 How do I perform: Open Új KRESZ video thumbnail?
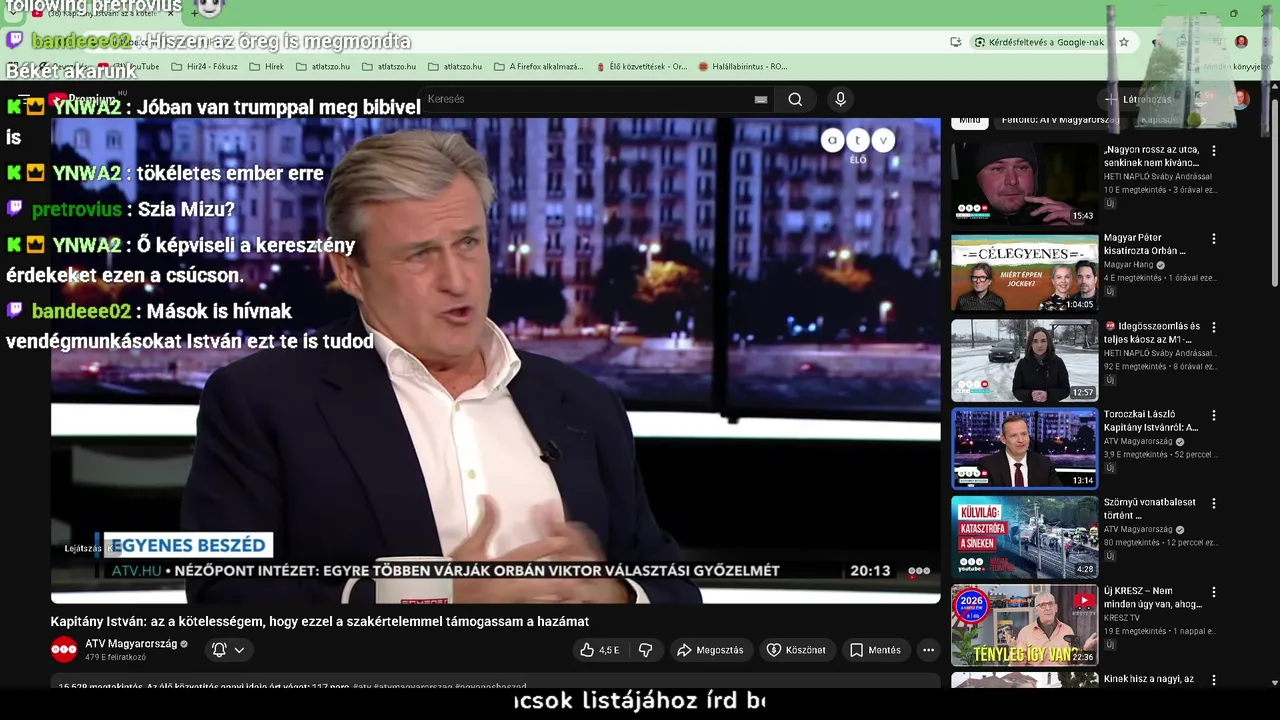coord(1024,625)
